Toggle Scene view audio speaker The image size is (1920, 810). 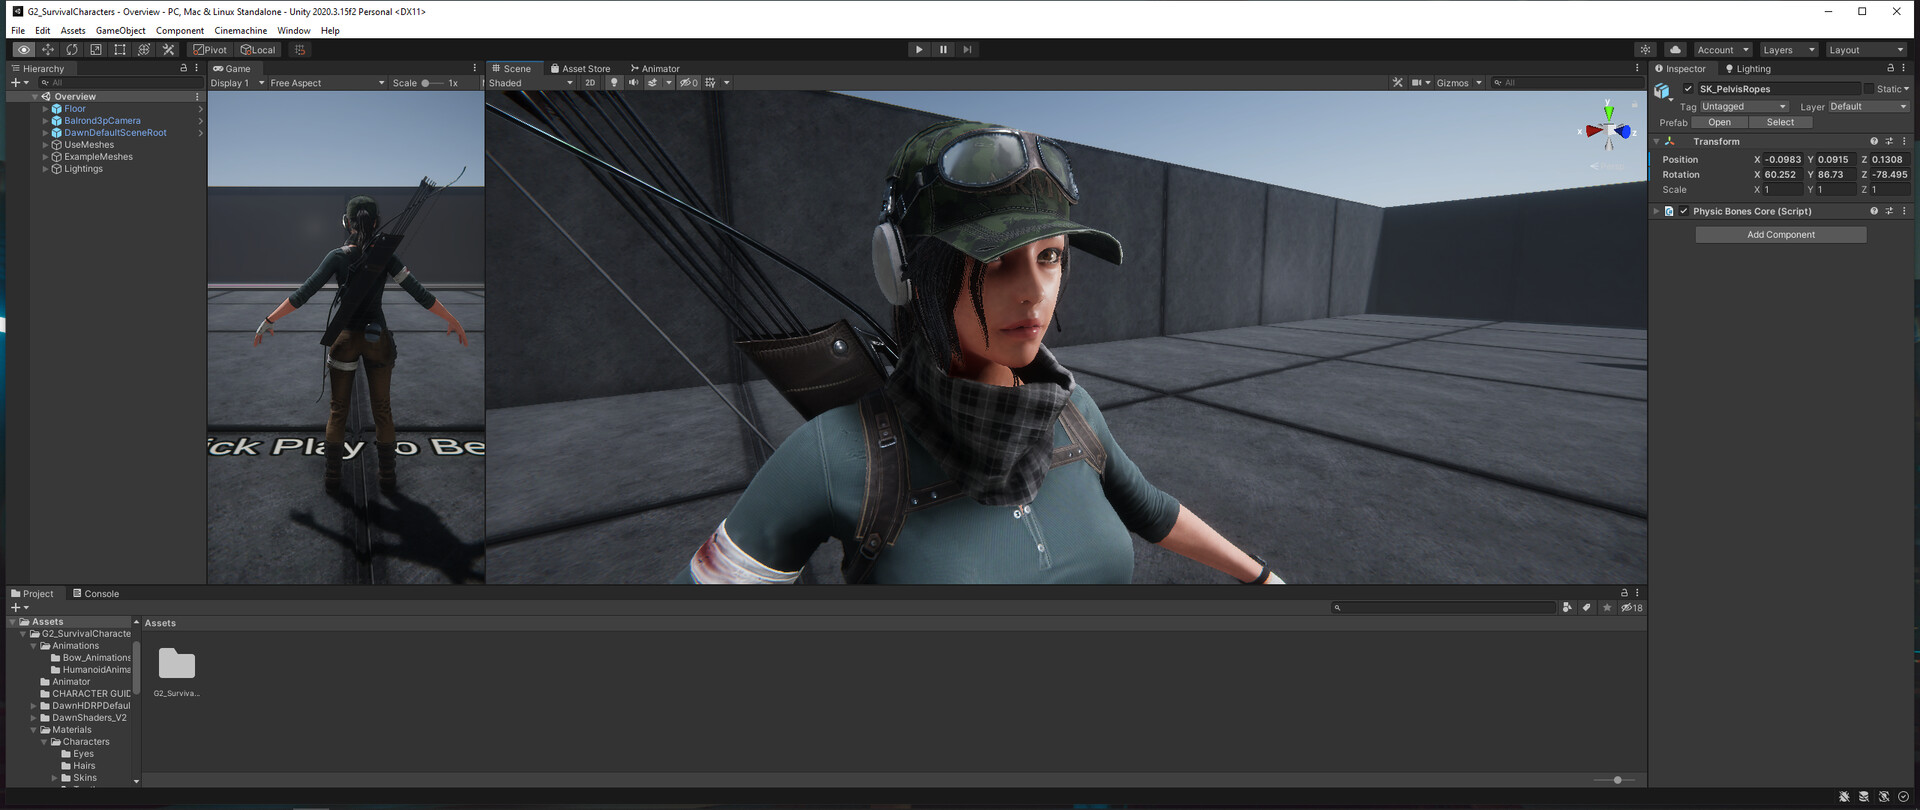click(633, 83)
